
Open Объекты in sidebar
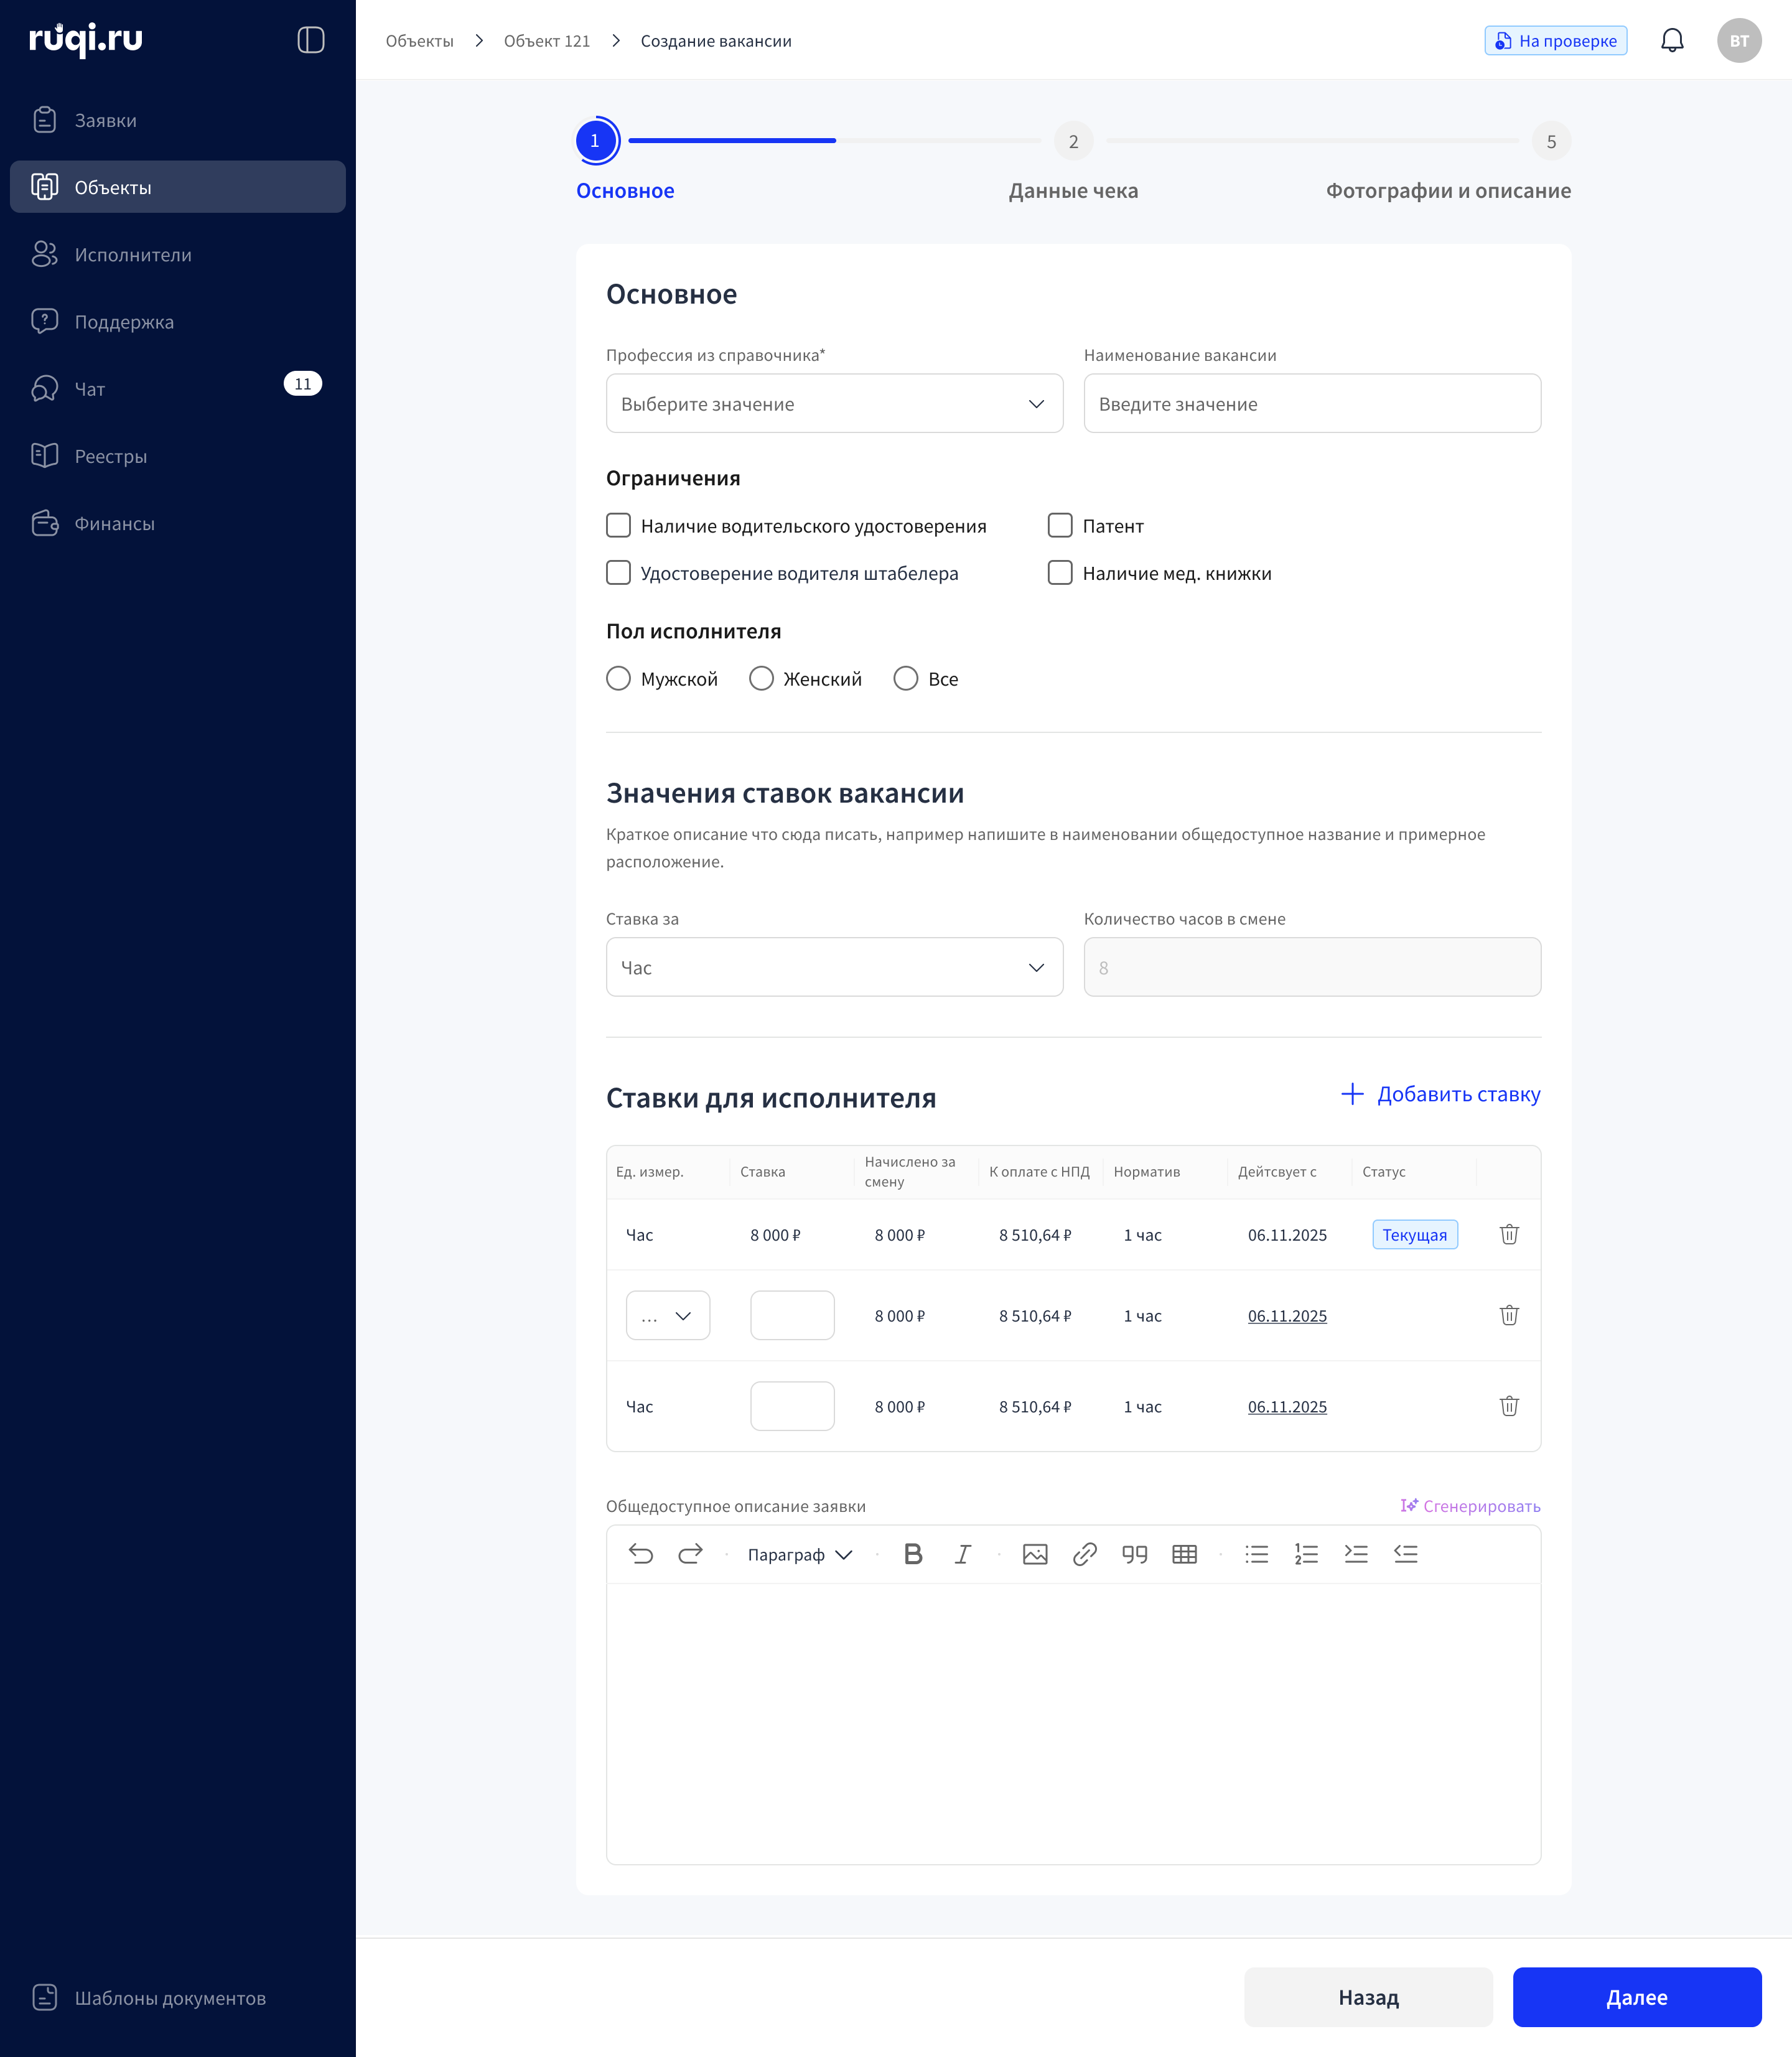[178, 187]
